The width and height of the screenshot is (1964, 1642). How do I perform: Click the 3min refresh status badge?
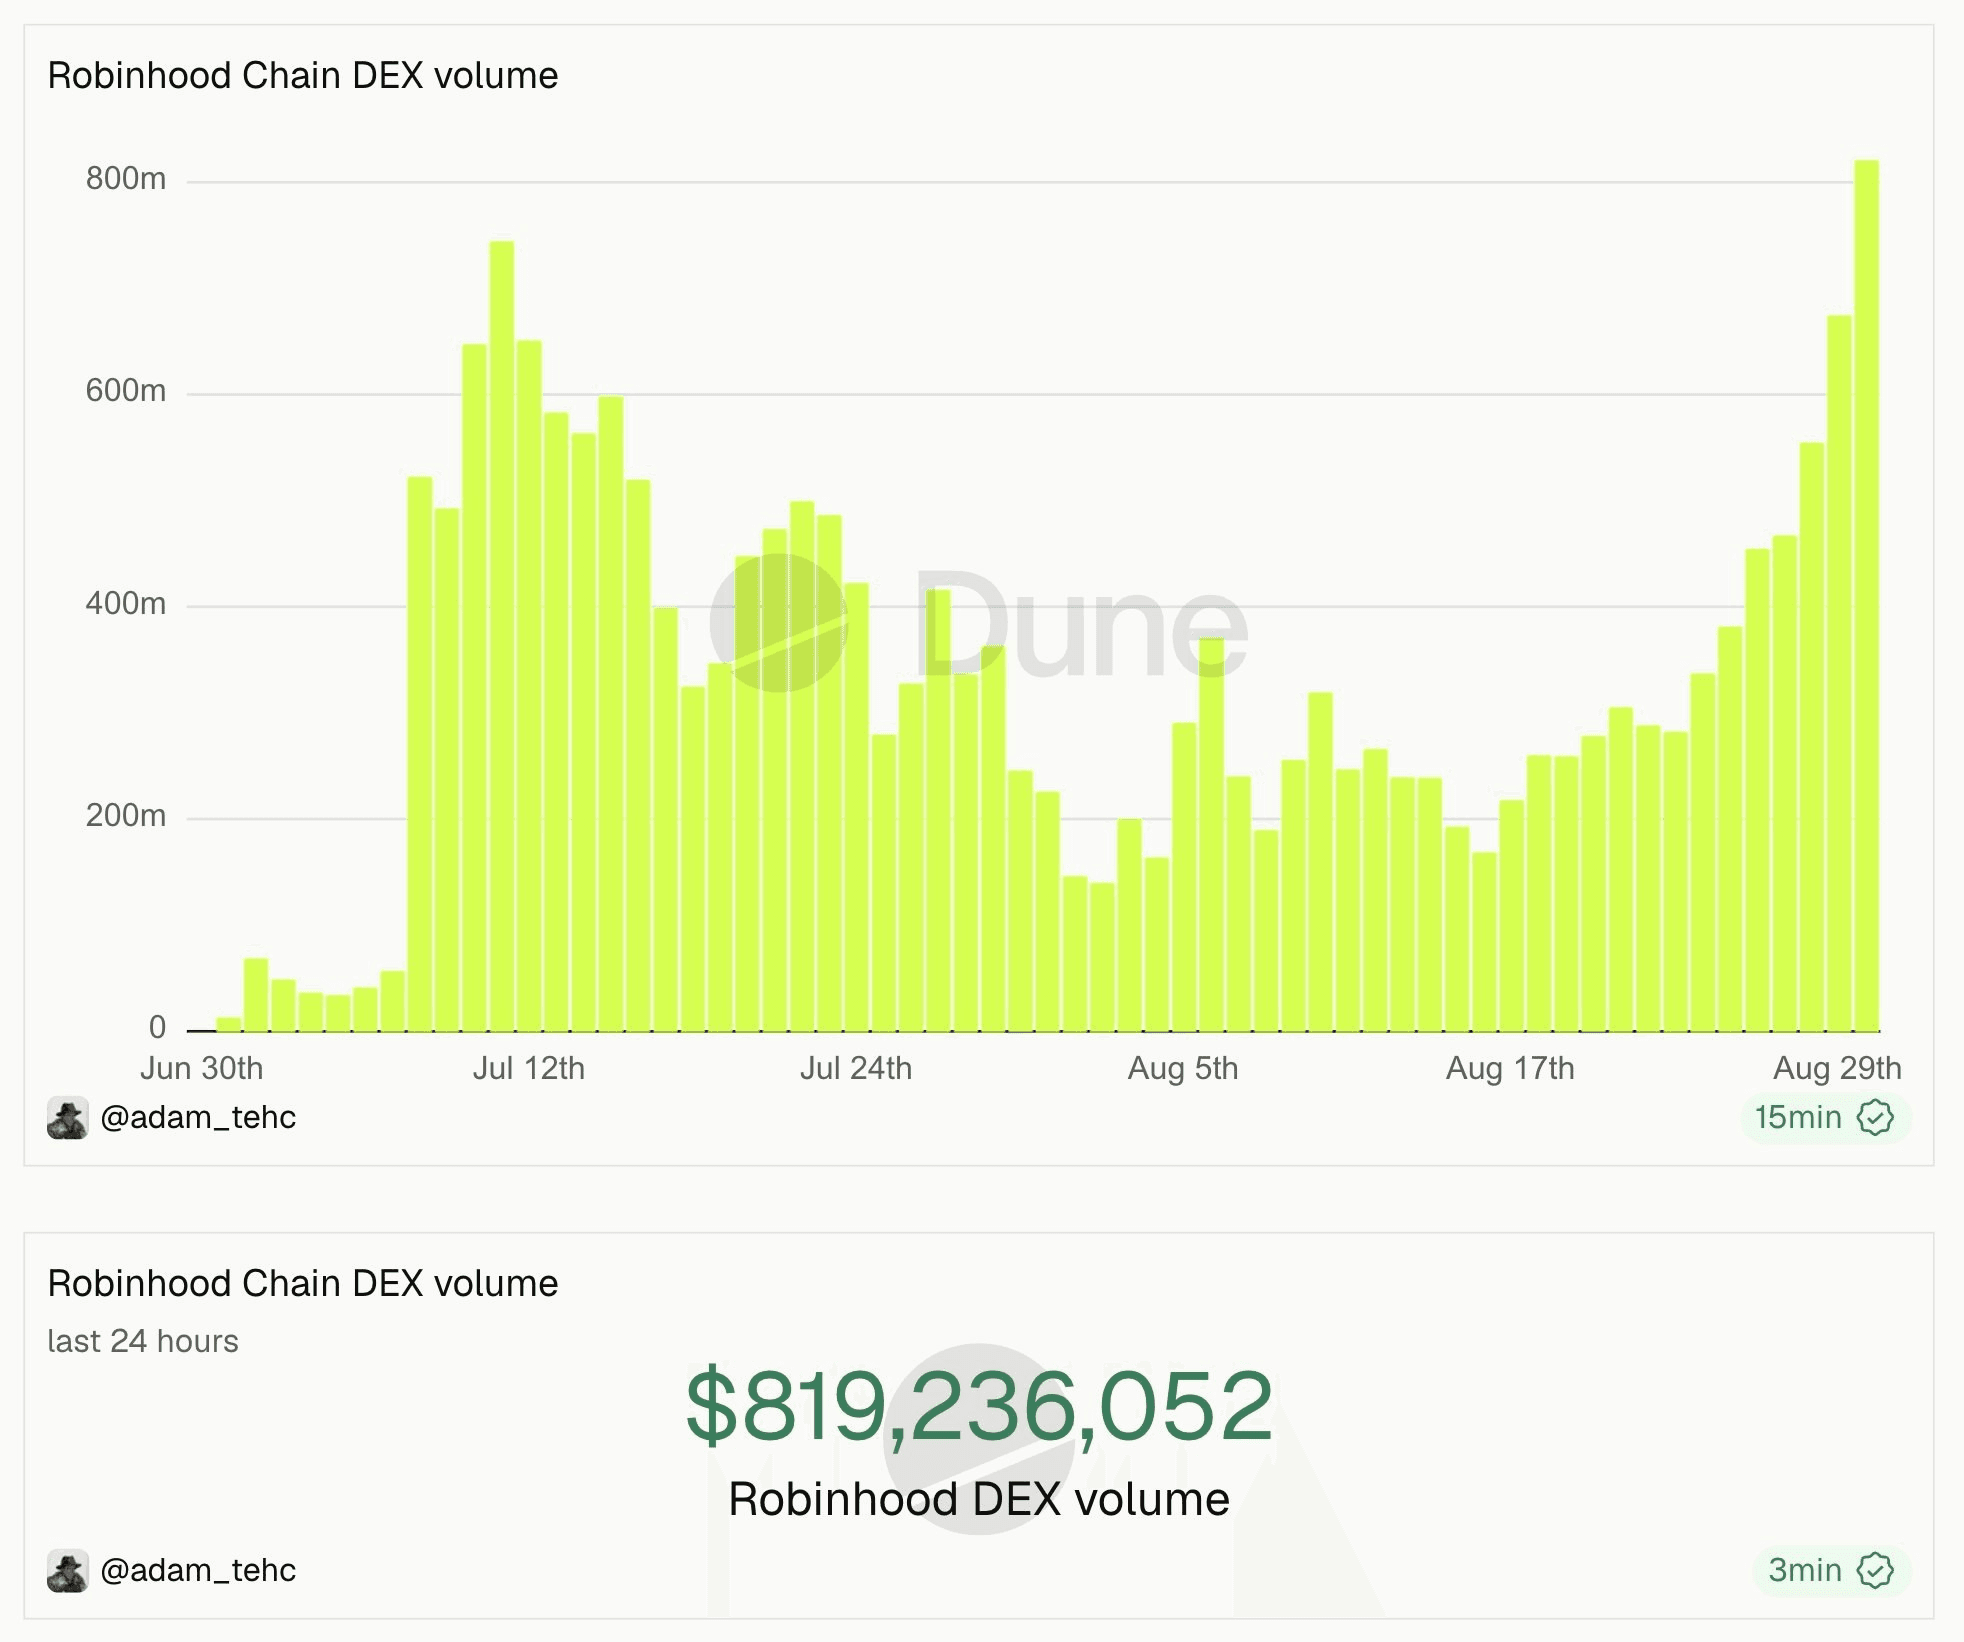[x=1831, y=1570]
